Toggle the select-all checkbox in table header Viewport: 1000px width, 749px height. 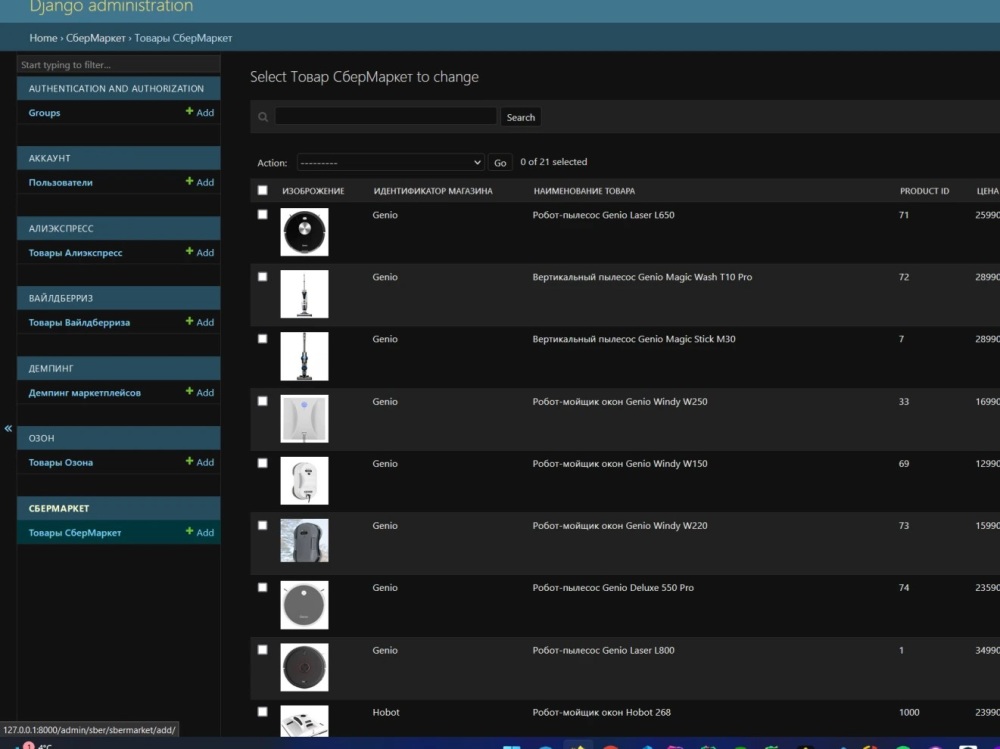[263, 190]
